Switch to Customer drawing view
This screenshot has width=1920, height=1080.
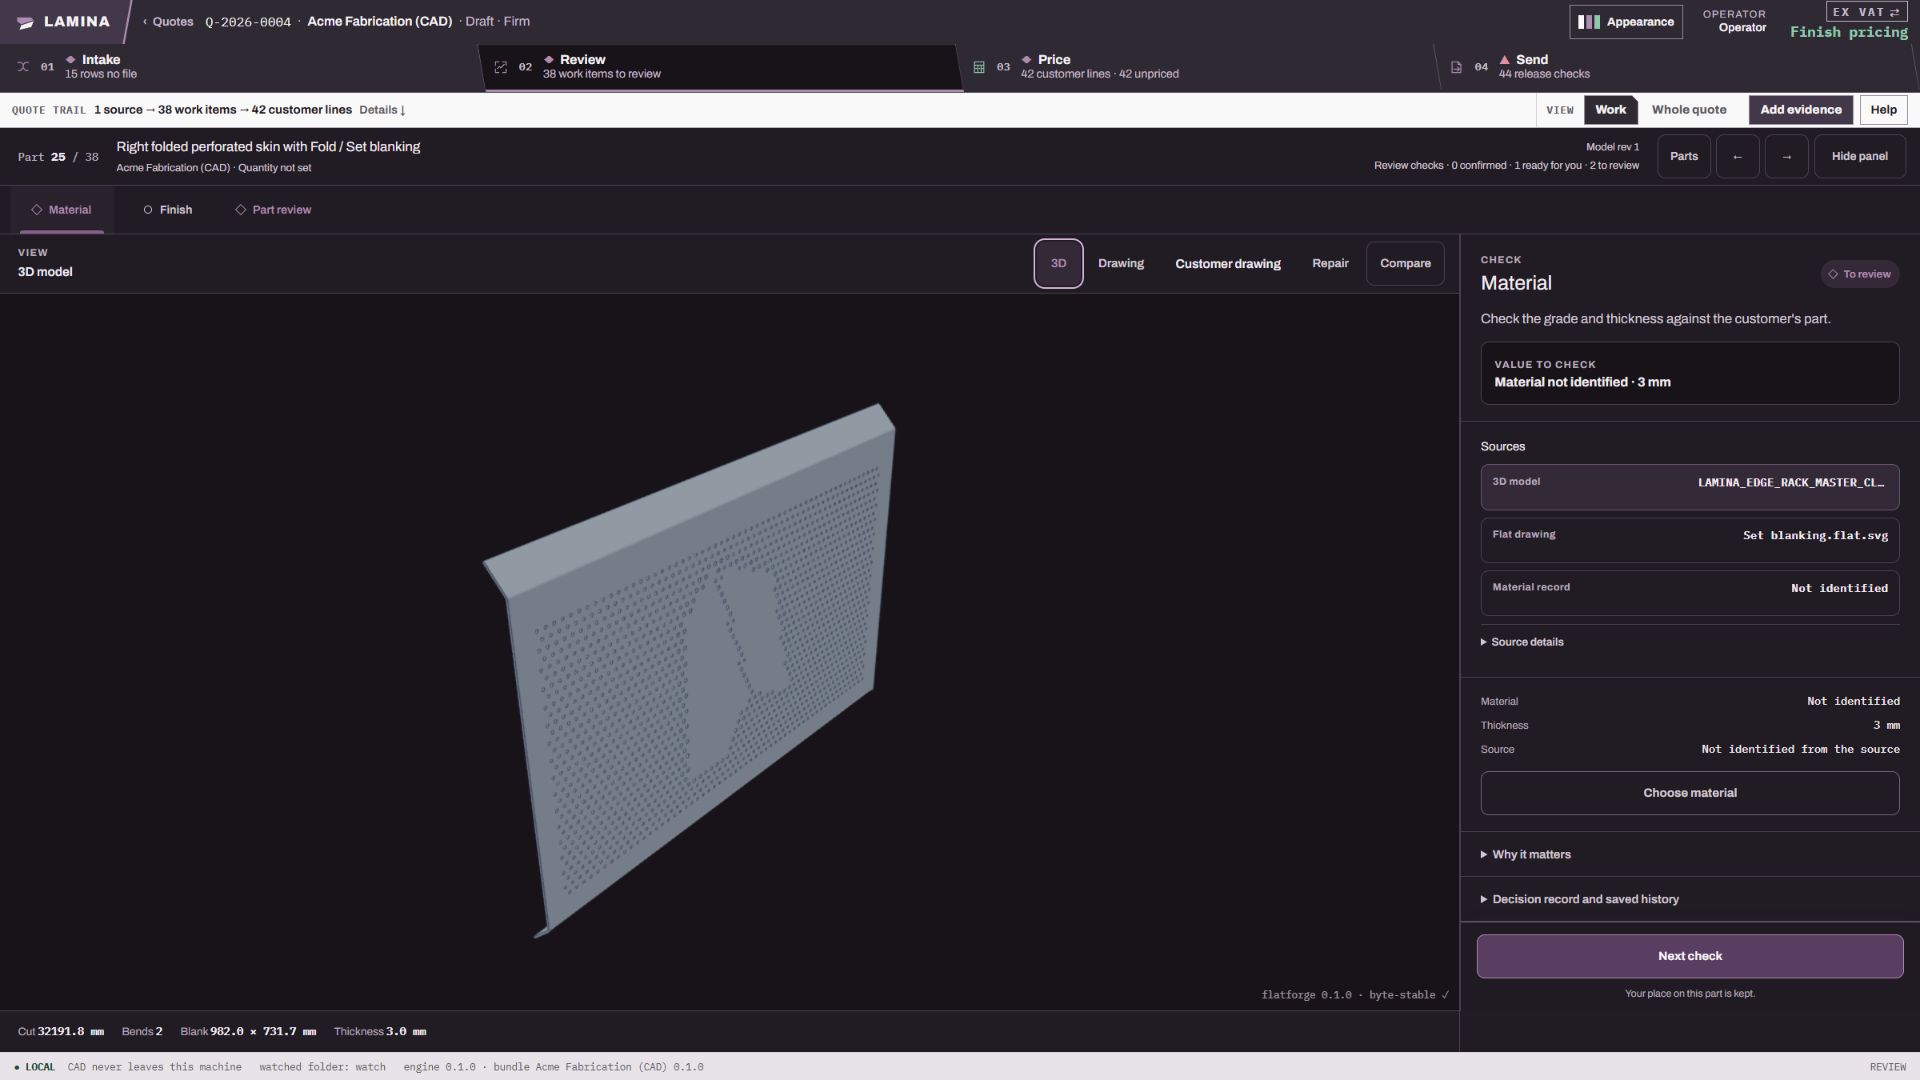tap(1228, 264)
